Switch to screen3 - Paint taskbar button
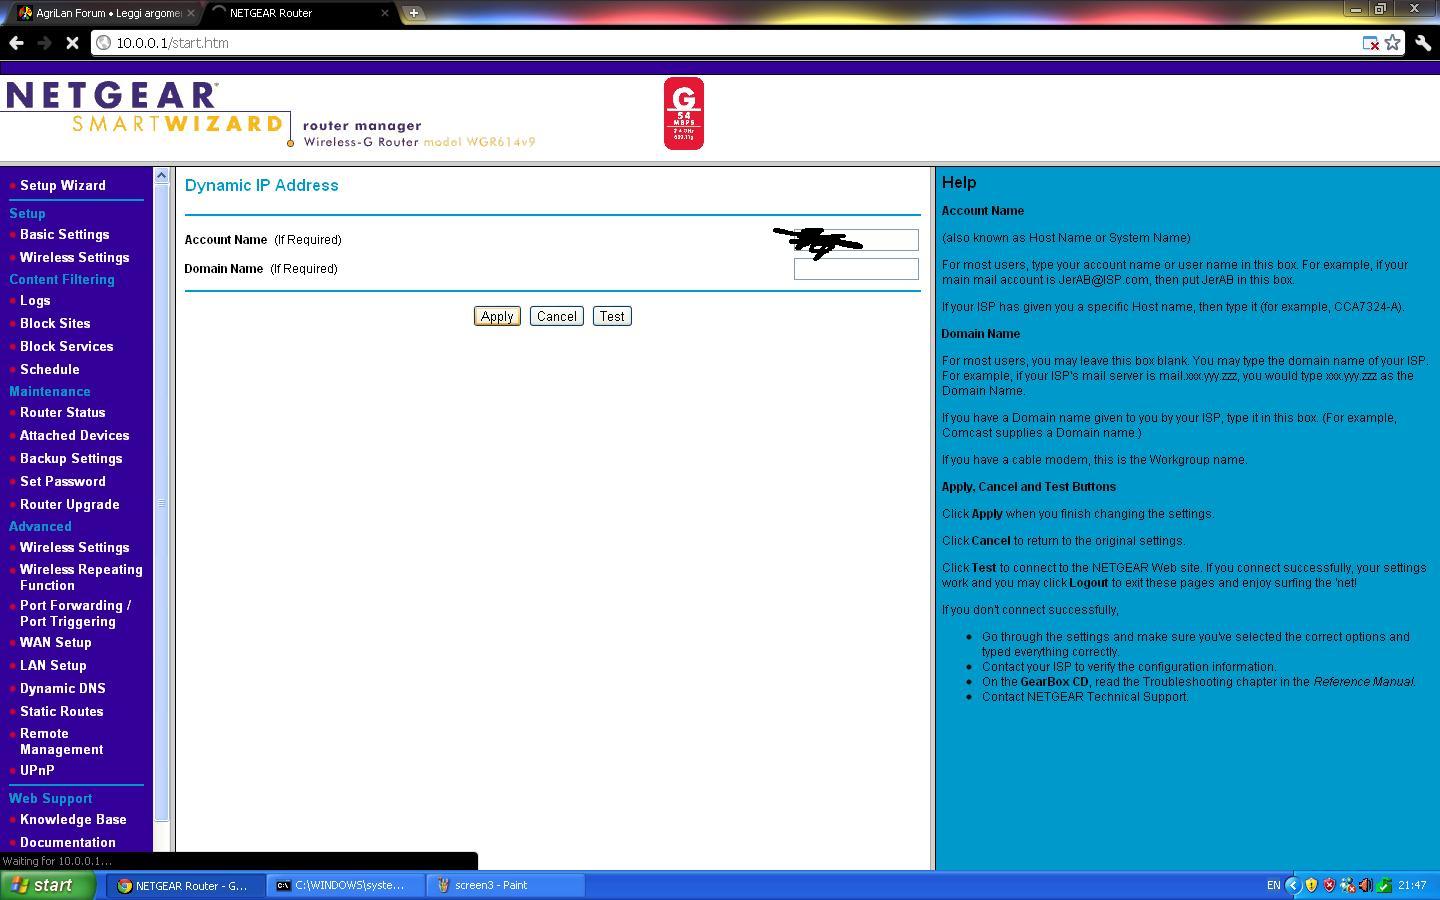Viewport: 1440px width, 900px height. [505, 885]
